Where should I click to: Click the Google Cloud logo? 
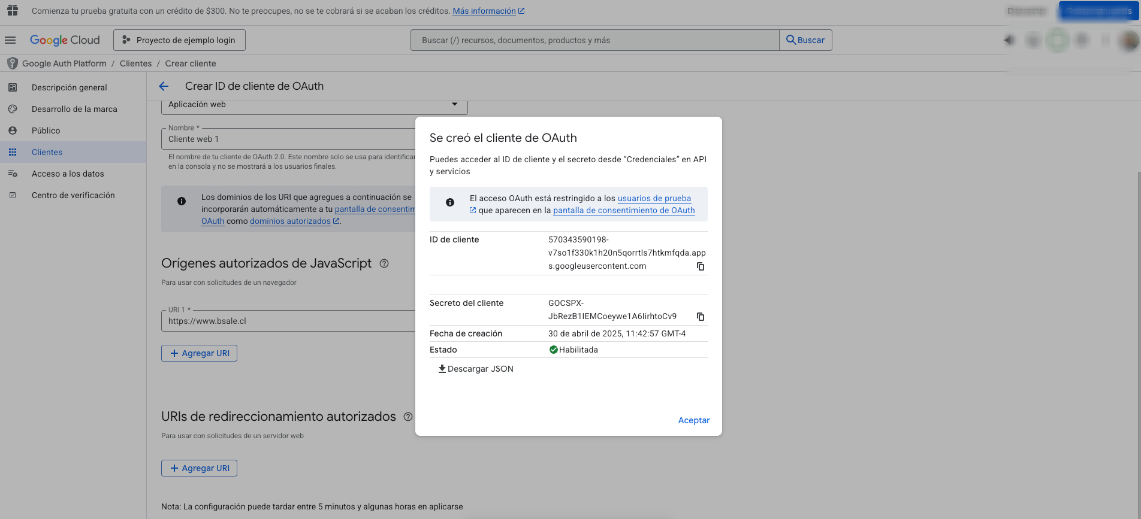tap(65, 40)
